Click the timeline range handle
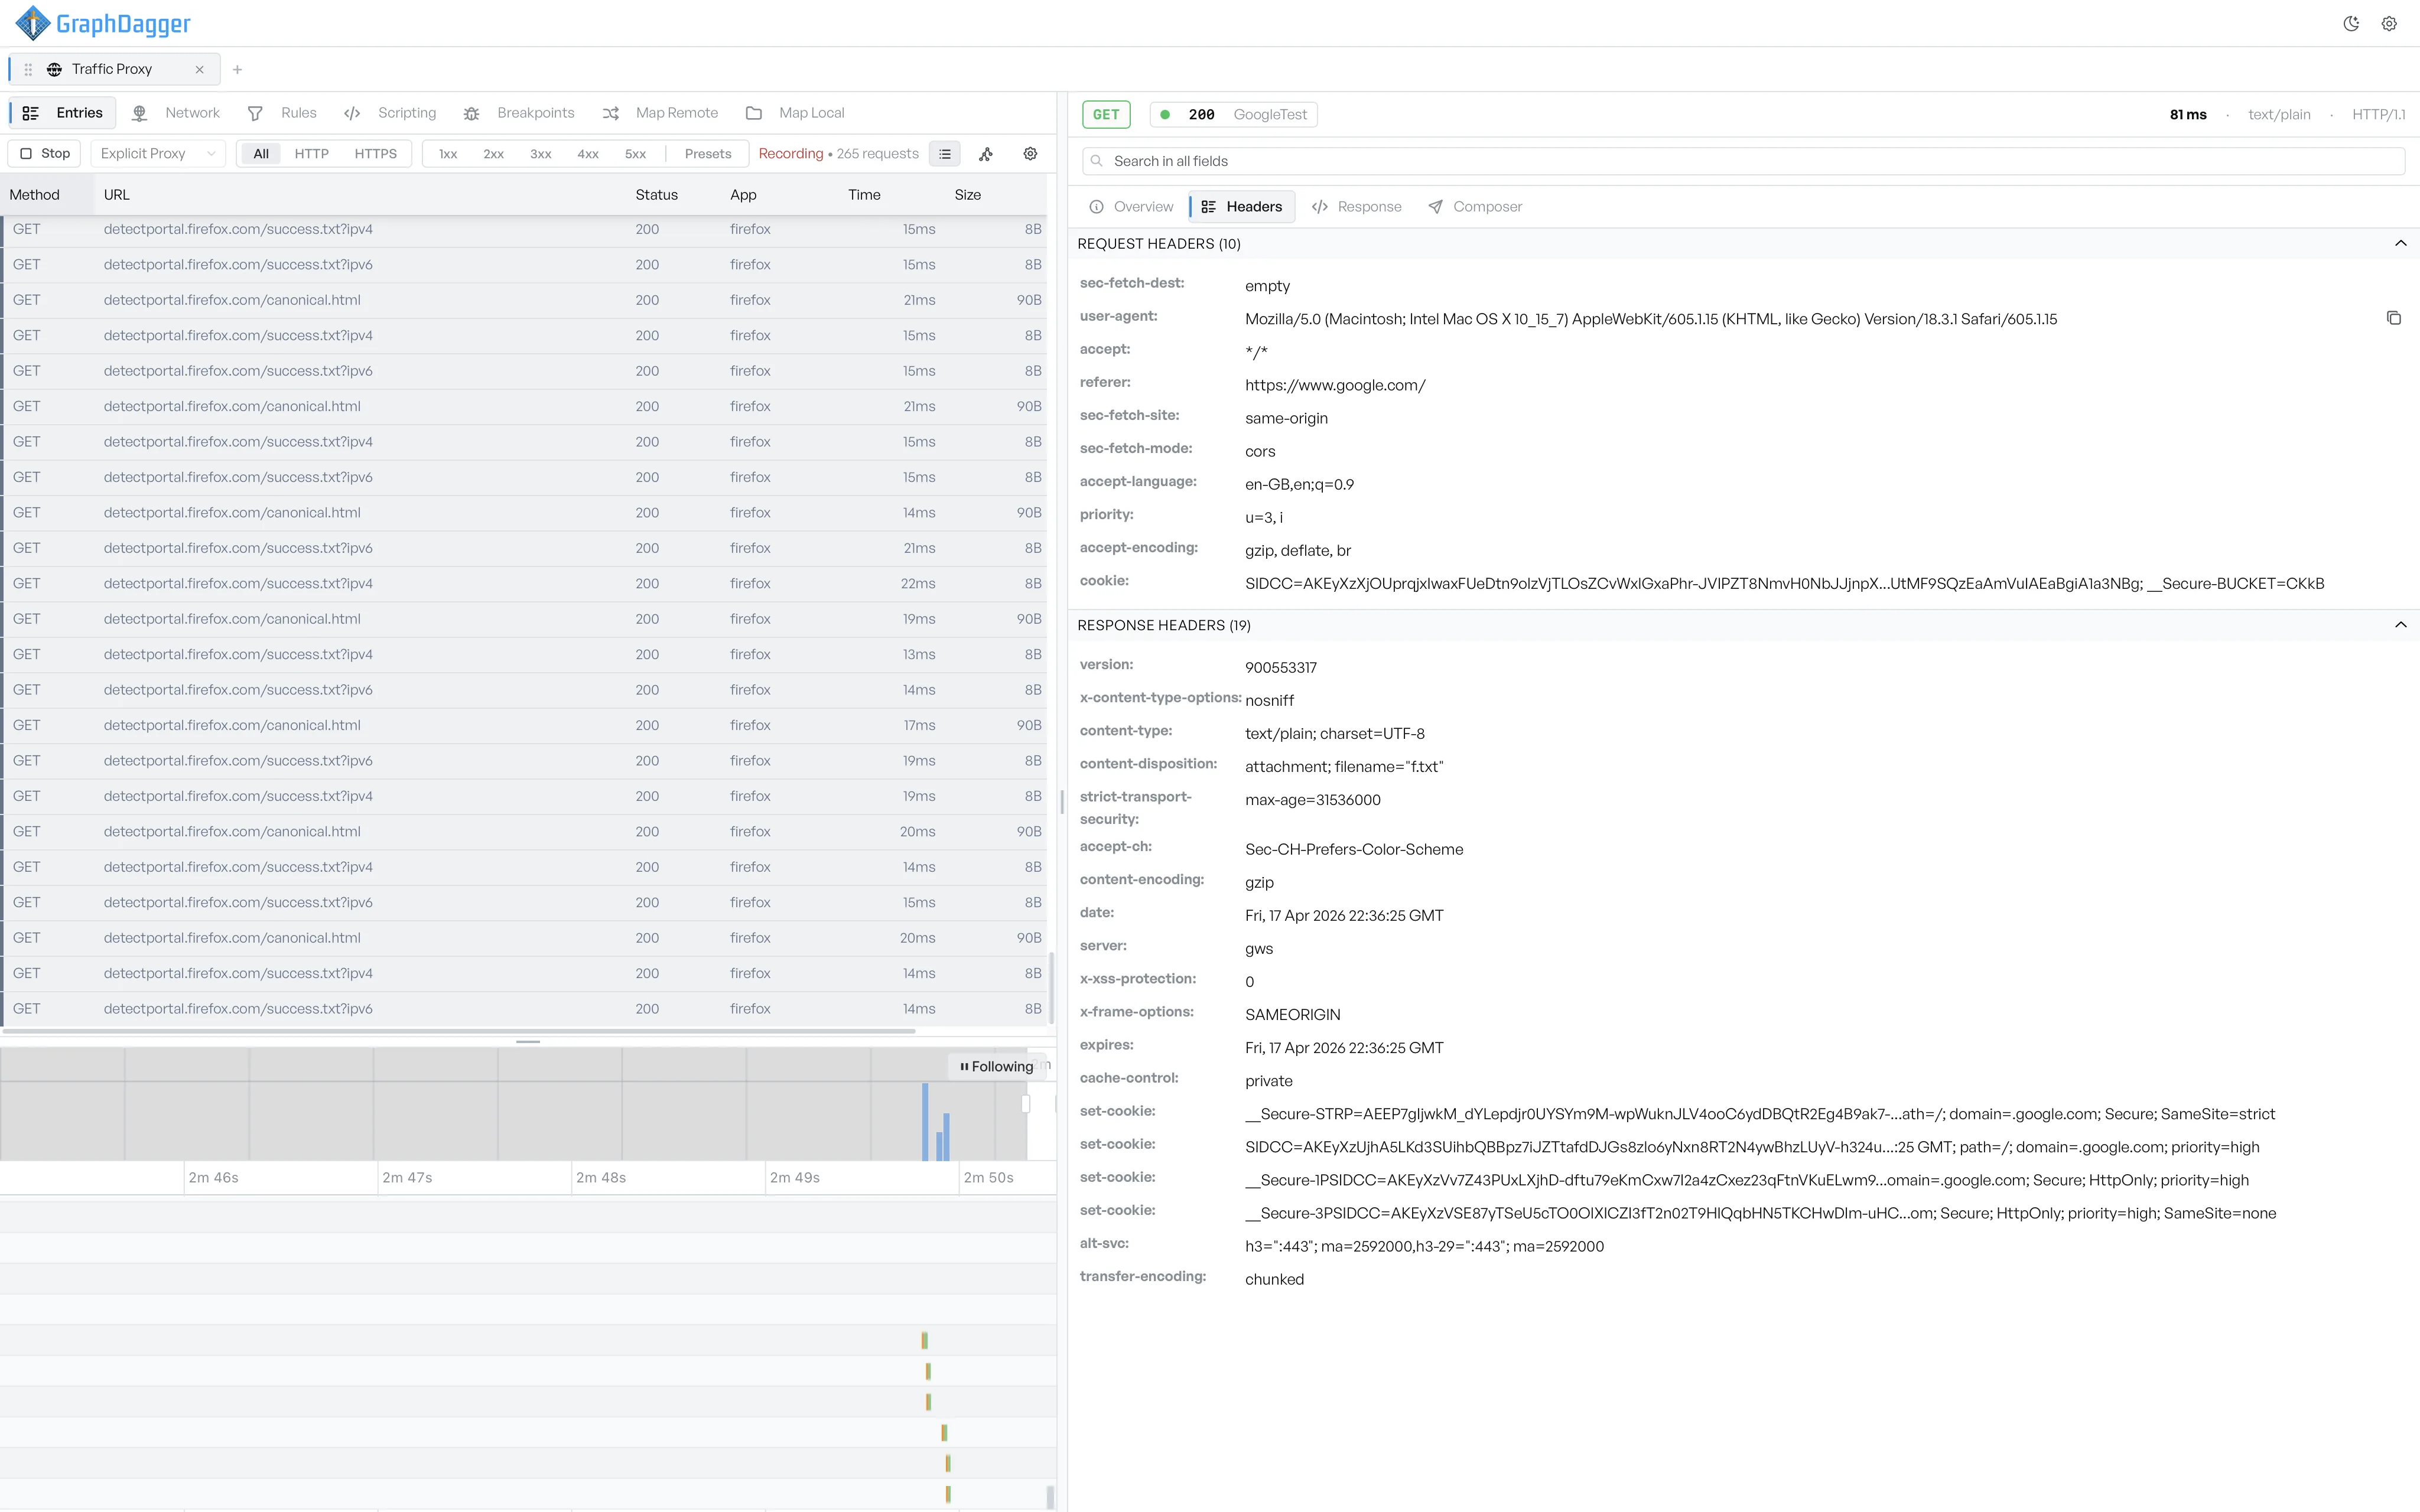The image size is (2420, 1512). pyautogui.click(x=1025, y=1104)
